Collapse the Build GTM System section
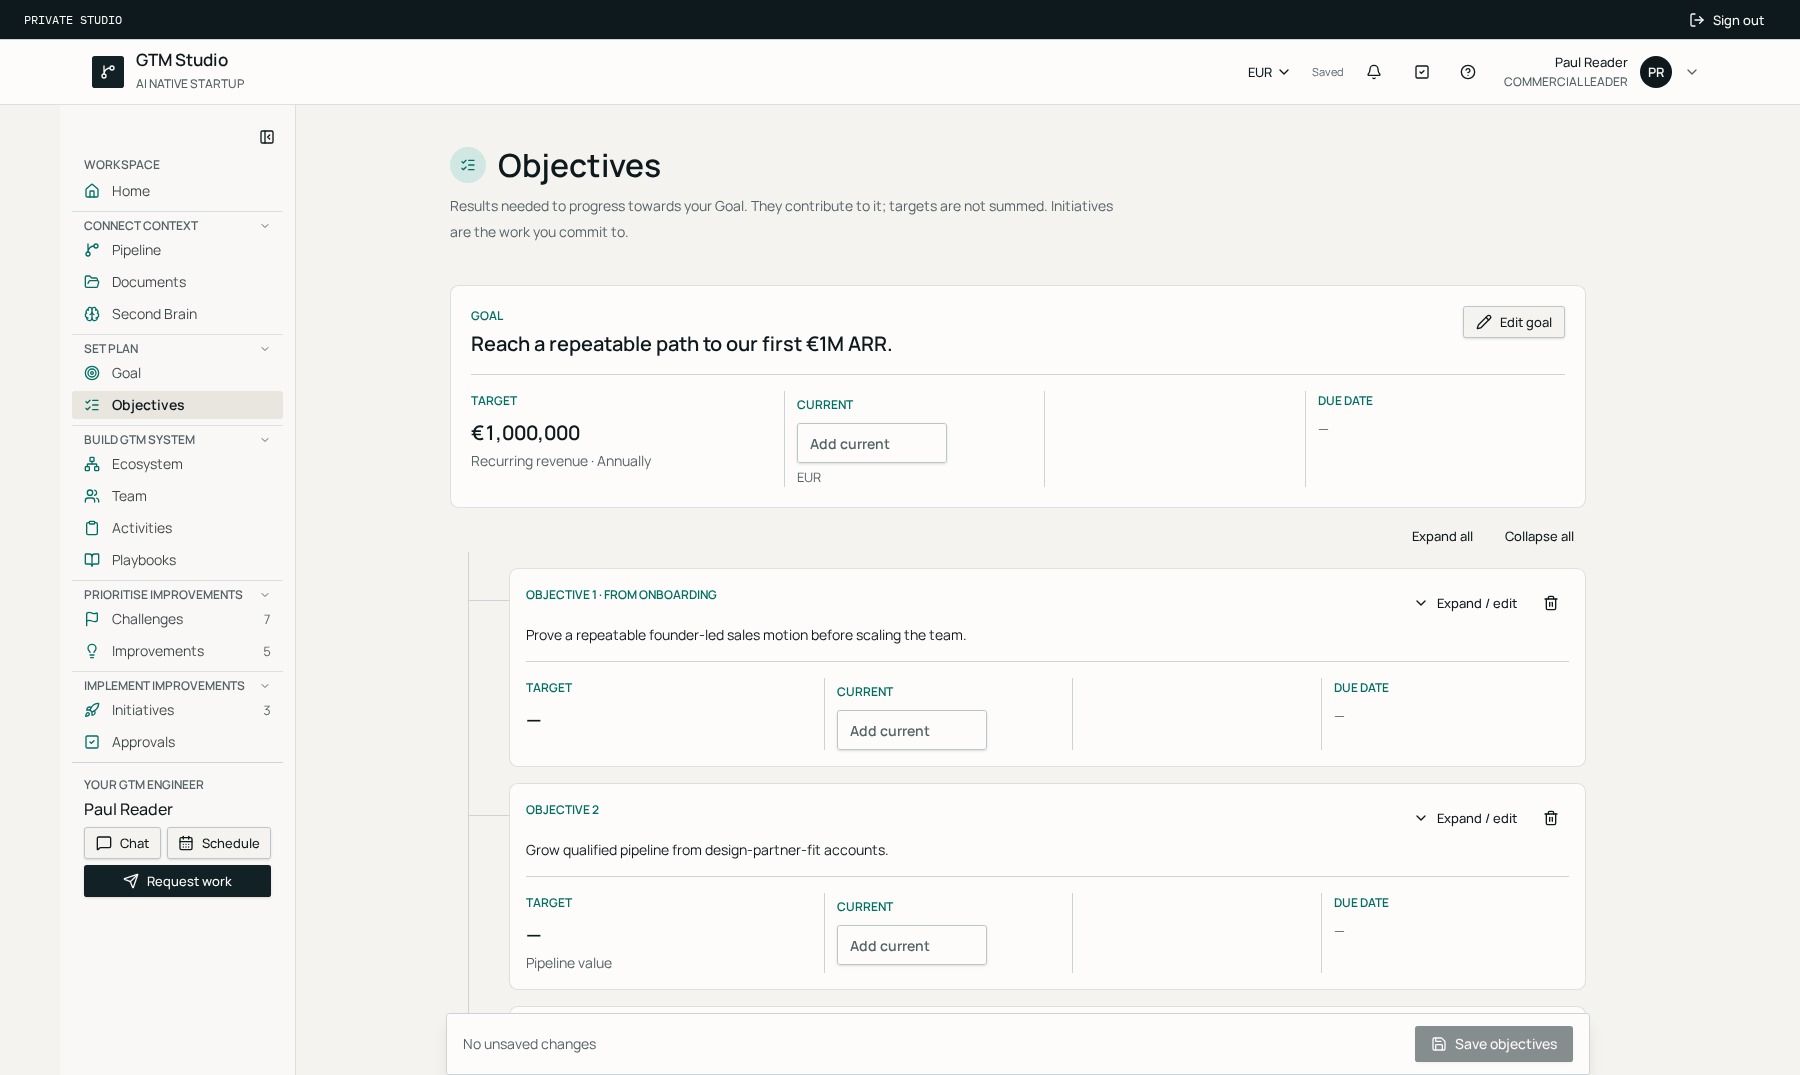The width and height of the screenshot is (1800, 1075). pos(265,440)
